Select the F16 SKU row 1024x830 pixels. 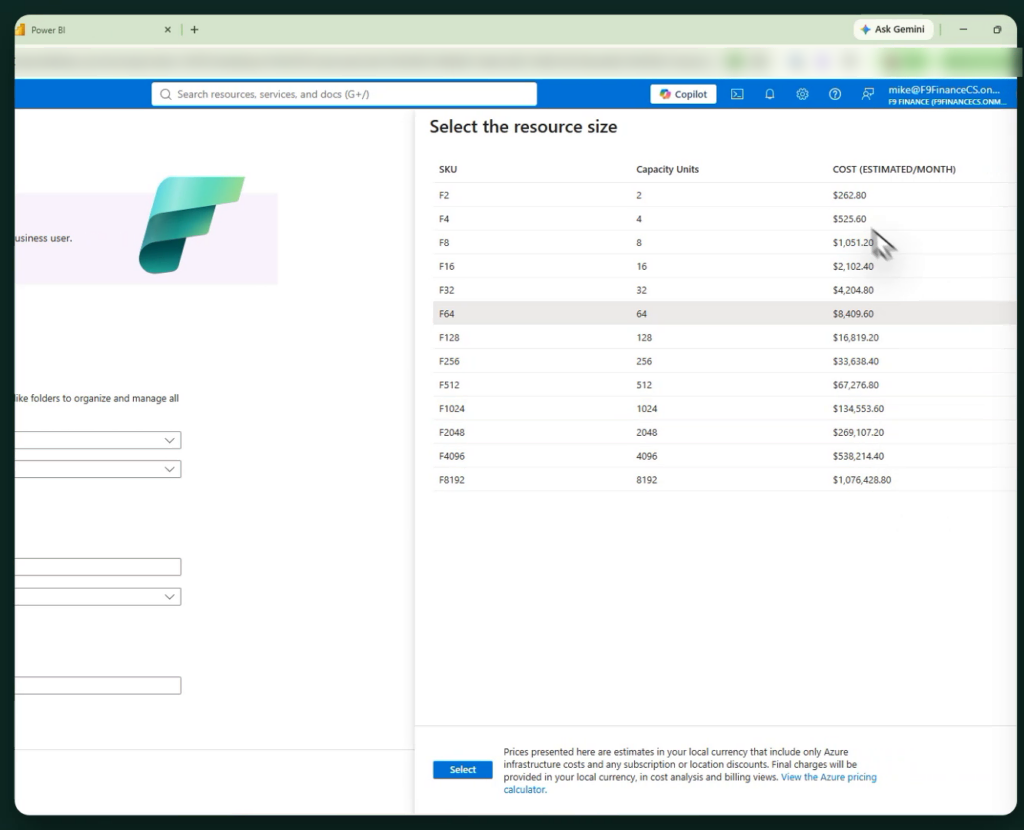pos(724,266)
